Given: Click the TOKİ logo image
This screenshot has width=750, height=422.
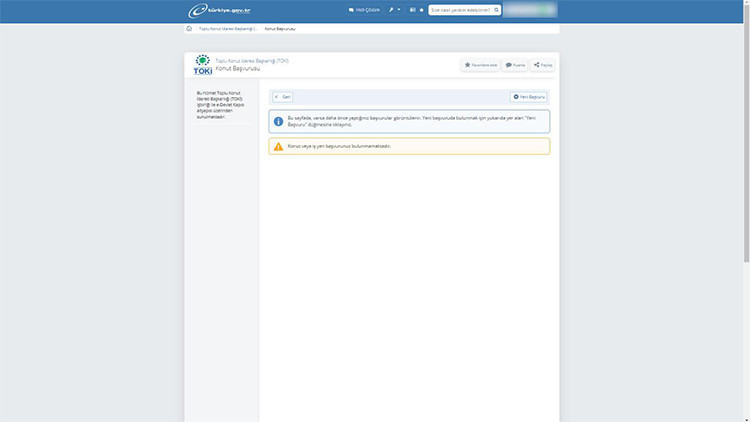Looking at the screenshot, I should pyautogui.click(x=202, y=65).
